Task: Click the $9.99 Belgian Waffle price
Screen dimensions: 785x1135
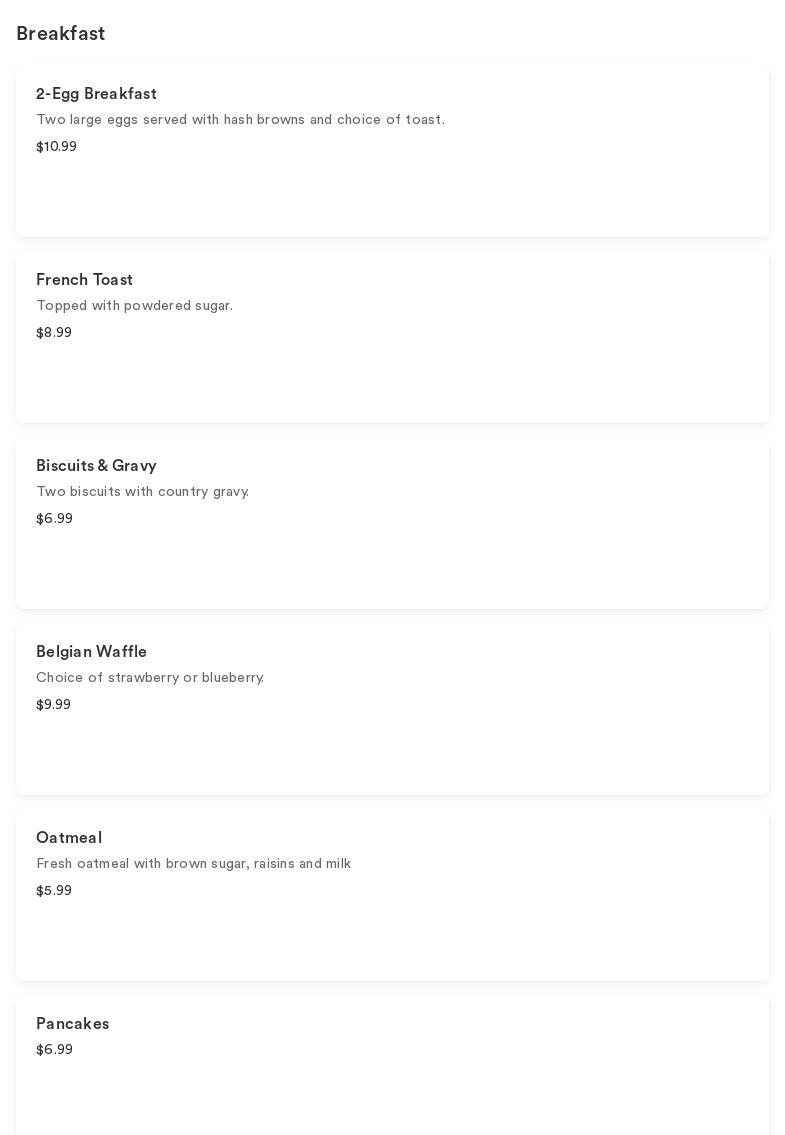Action: point(53,705)
